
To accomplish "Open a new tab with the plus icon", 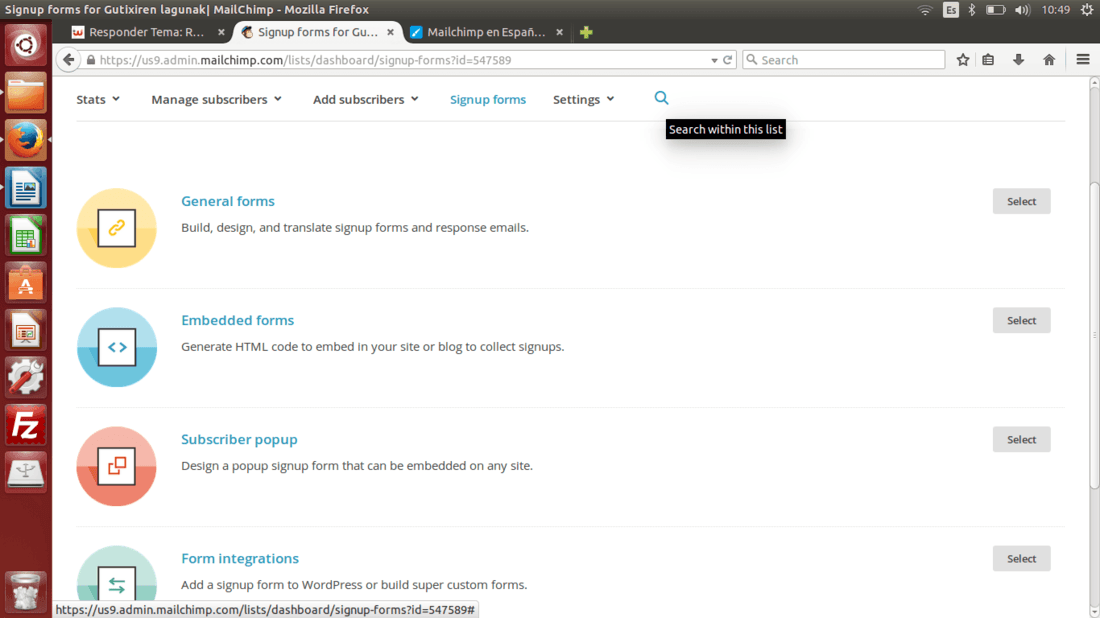I will (586, 32).
